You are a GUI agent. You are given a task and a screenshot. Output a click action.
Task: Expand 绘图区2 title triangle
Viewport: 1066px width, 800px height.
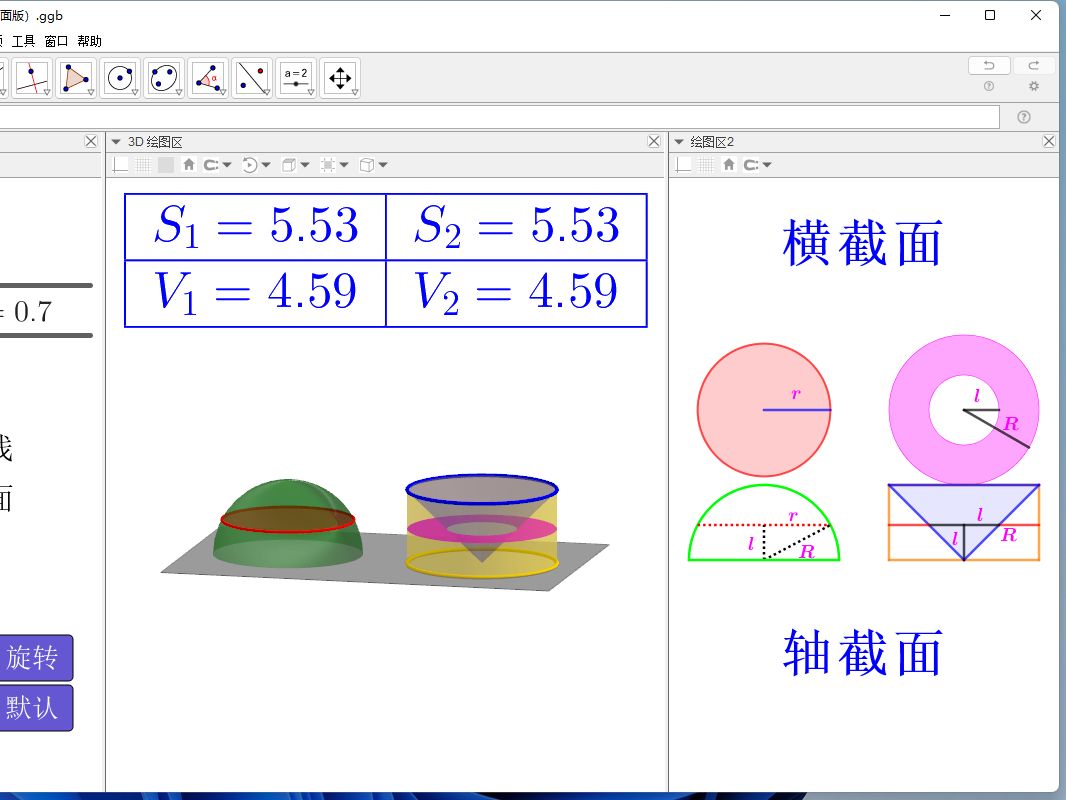tap(678, 142)
